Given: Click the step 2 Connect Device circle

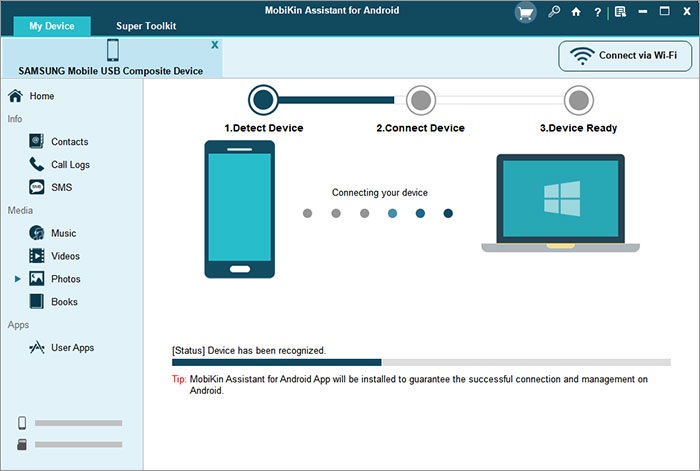Looking at the screenshot, I should point(421,100).
